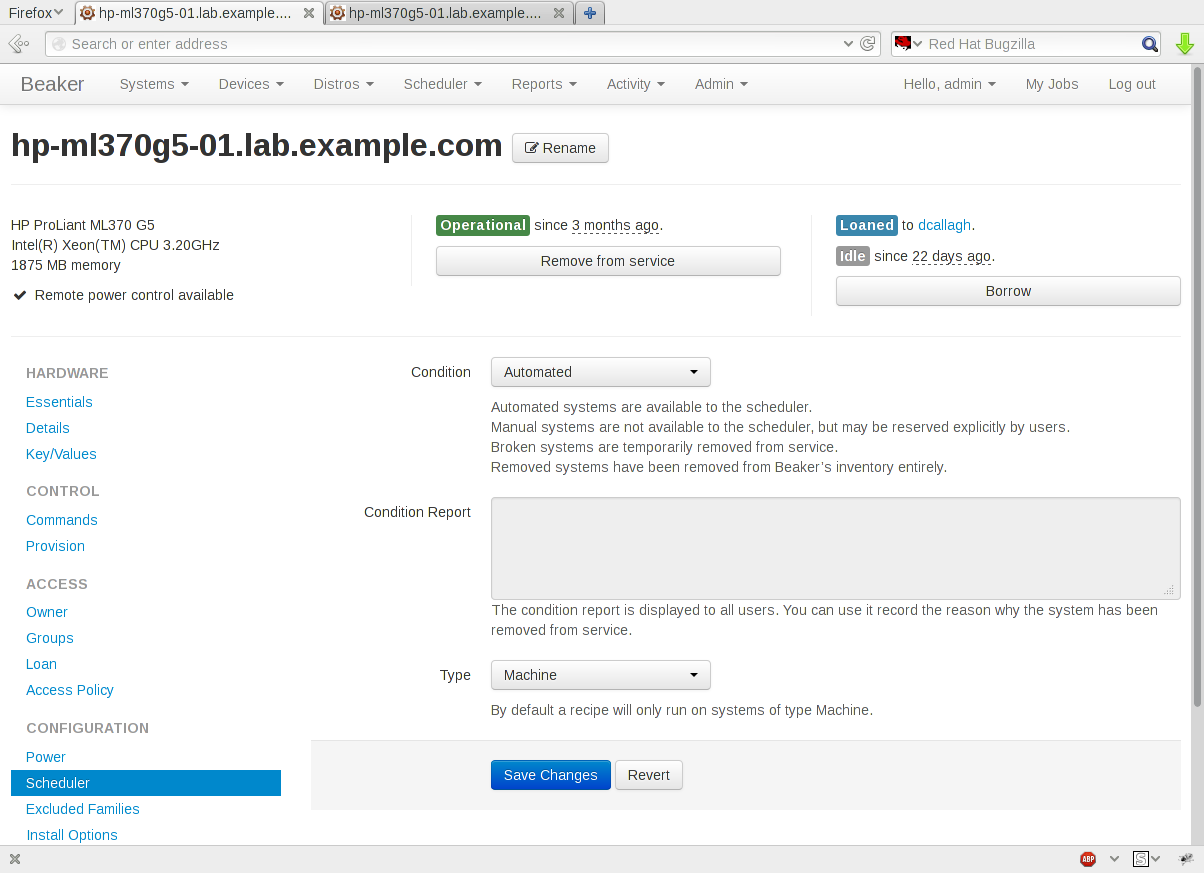Open the Scheduler menu in the top navbar

tap(443, 84)
